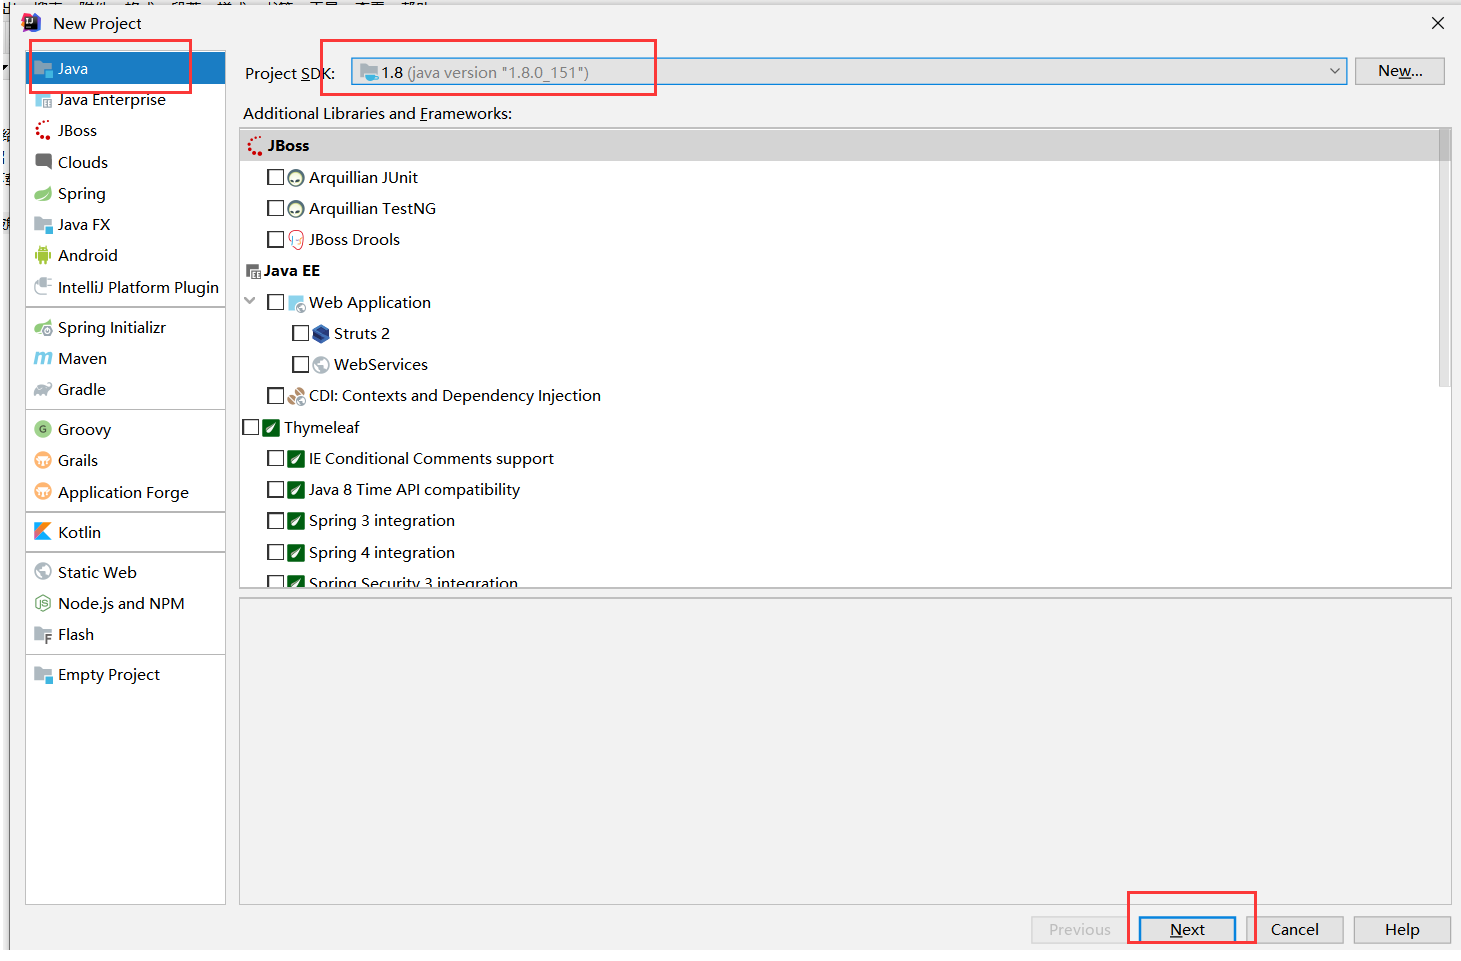Click the Android robot icon
This screenshot has width=1461, height=961.
pos(43,256)
